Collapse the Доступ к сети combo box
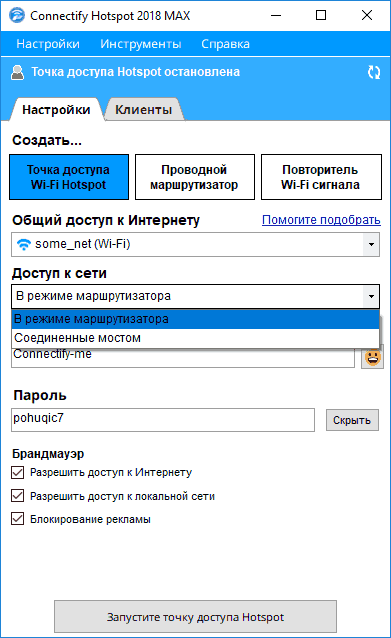The image size is (391, 638). tap(195, 296)
